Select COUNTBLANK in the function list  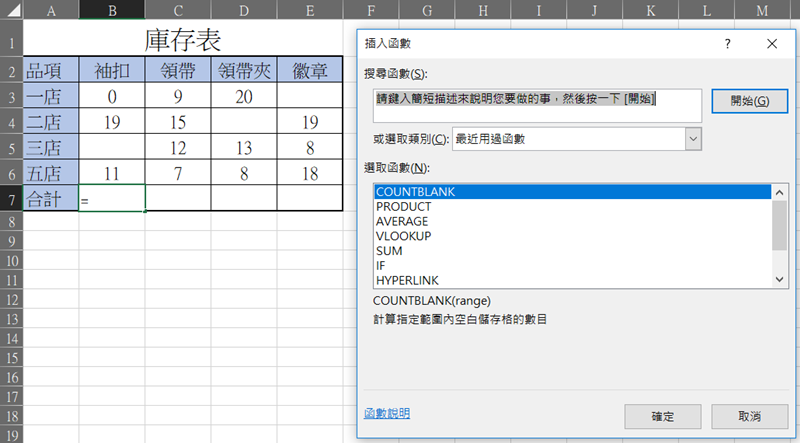(x=572, y=192)
